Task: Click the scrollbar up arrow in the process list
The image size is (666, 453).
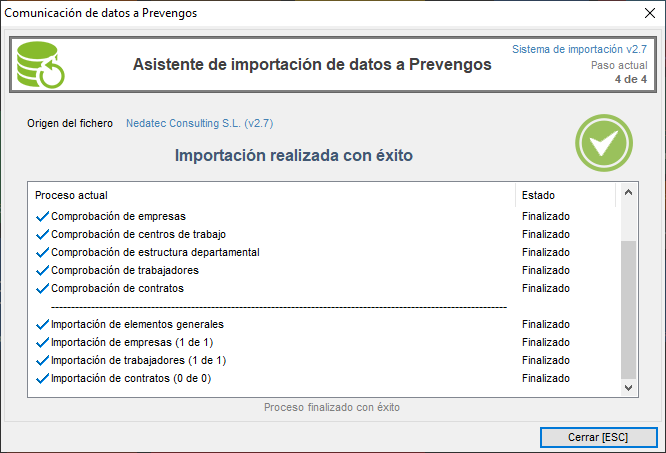Action: tap(628, 194)
